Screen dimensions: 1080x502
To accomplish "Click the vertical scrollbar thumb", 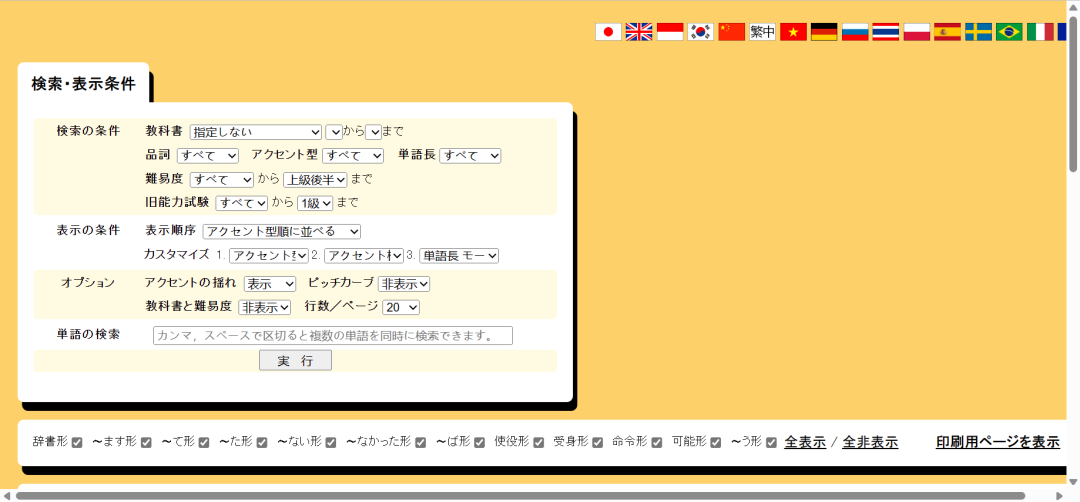I will [1073, 92].
